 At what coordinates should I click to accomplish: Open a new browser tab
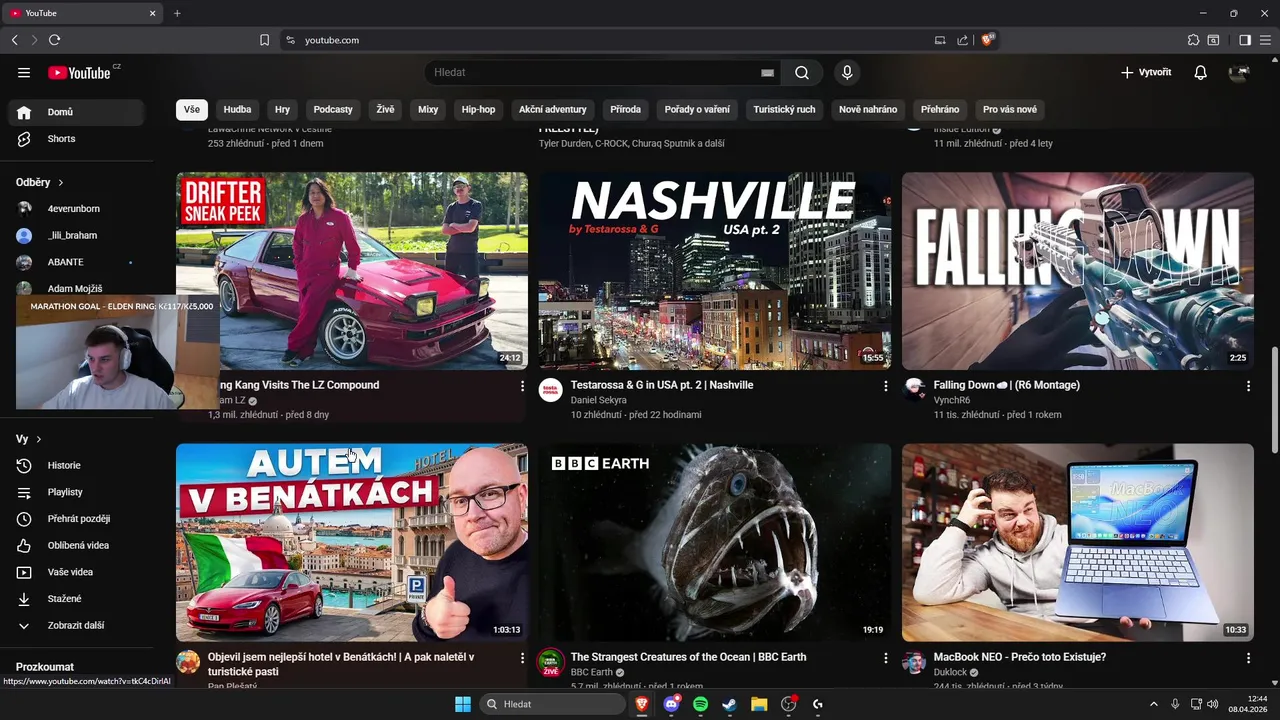(177, 13)
